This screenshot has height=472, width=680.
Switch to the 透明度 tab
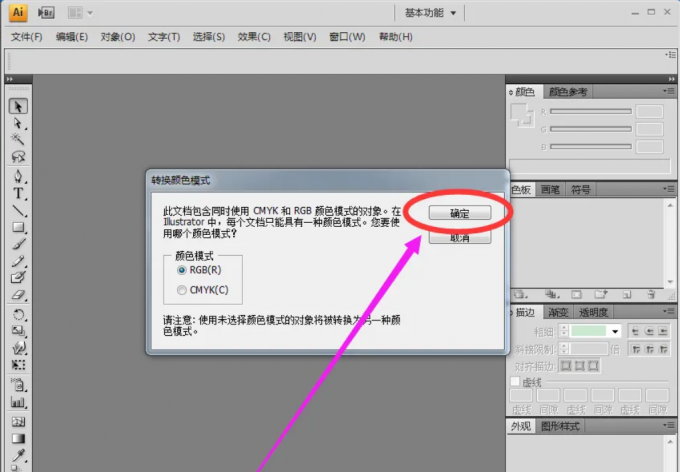(593, 312)
